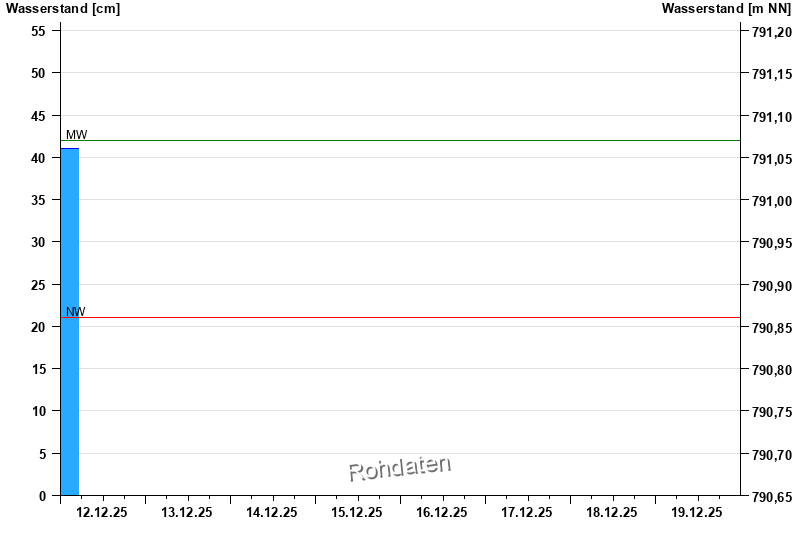The width and height of the screenshot is (800, 550).
Task: Select the 16.12.25 date label
Action: pyautogui.click(x=441, y=512)
